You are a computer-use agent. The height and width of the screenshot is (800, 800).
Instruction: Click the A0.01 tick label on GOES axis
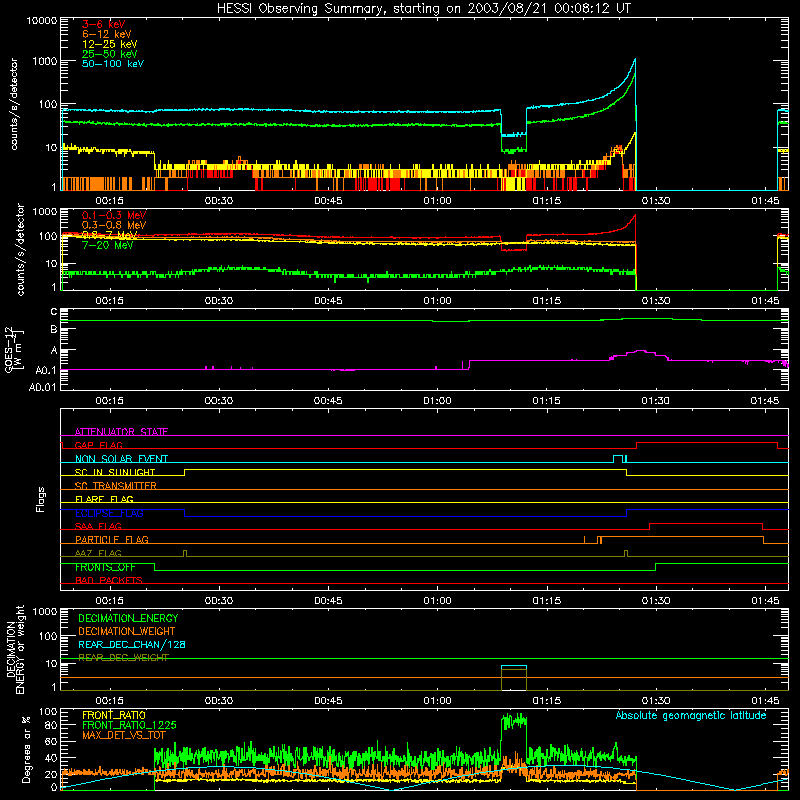(43, 388)
